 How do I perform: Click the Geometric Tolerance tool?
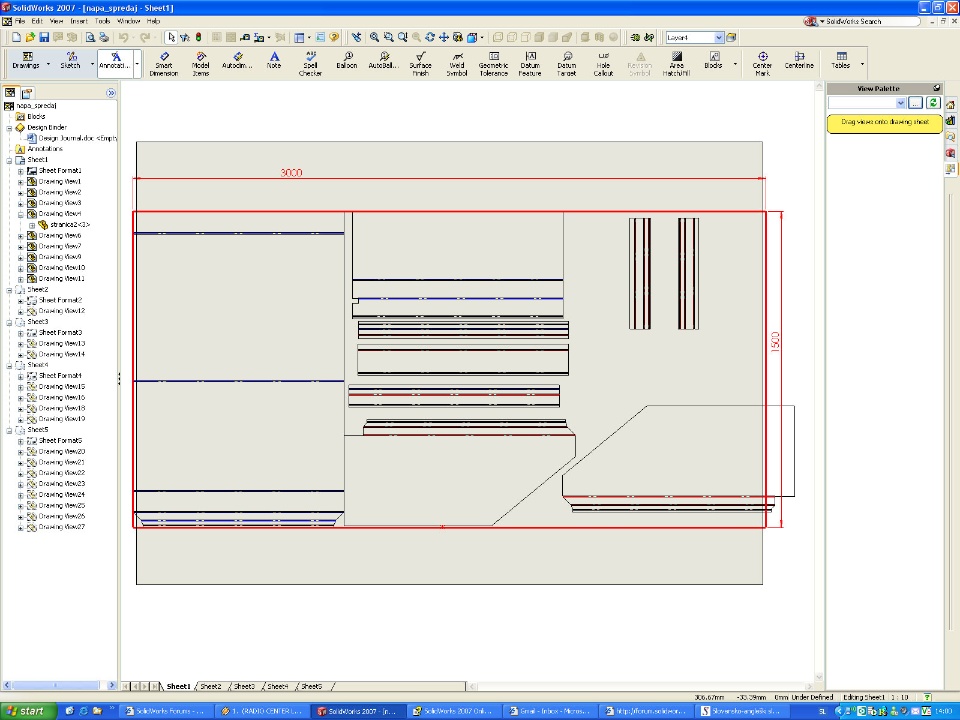(493, 63)
